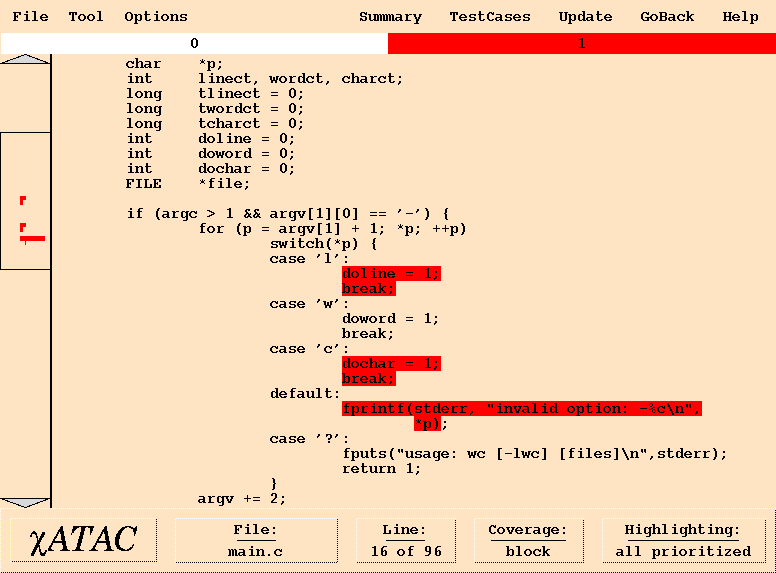Click the χATAC logo

[x=84, y=540]
